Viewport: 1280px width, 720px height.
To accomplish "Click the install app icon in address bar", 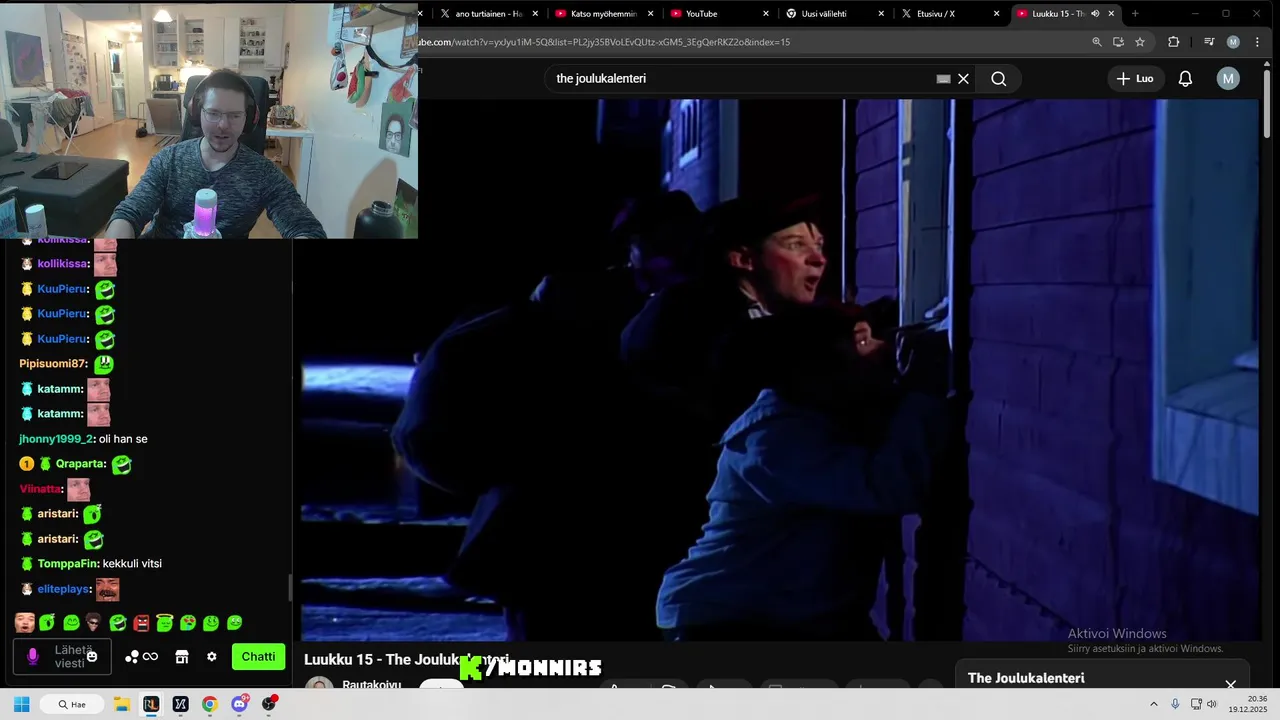I will 1118,42.
